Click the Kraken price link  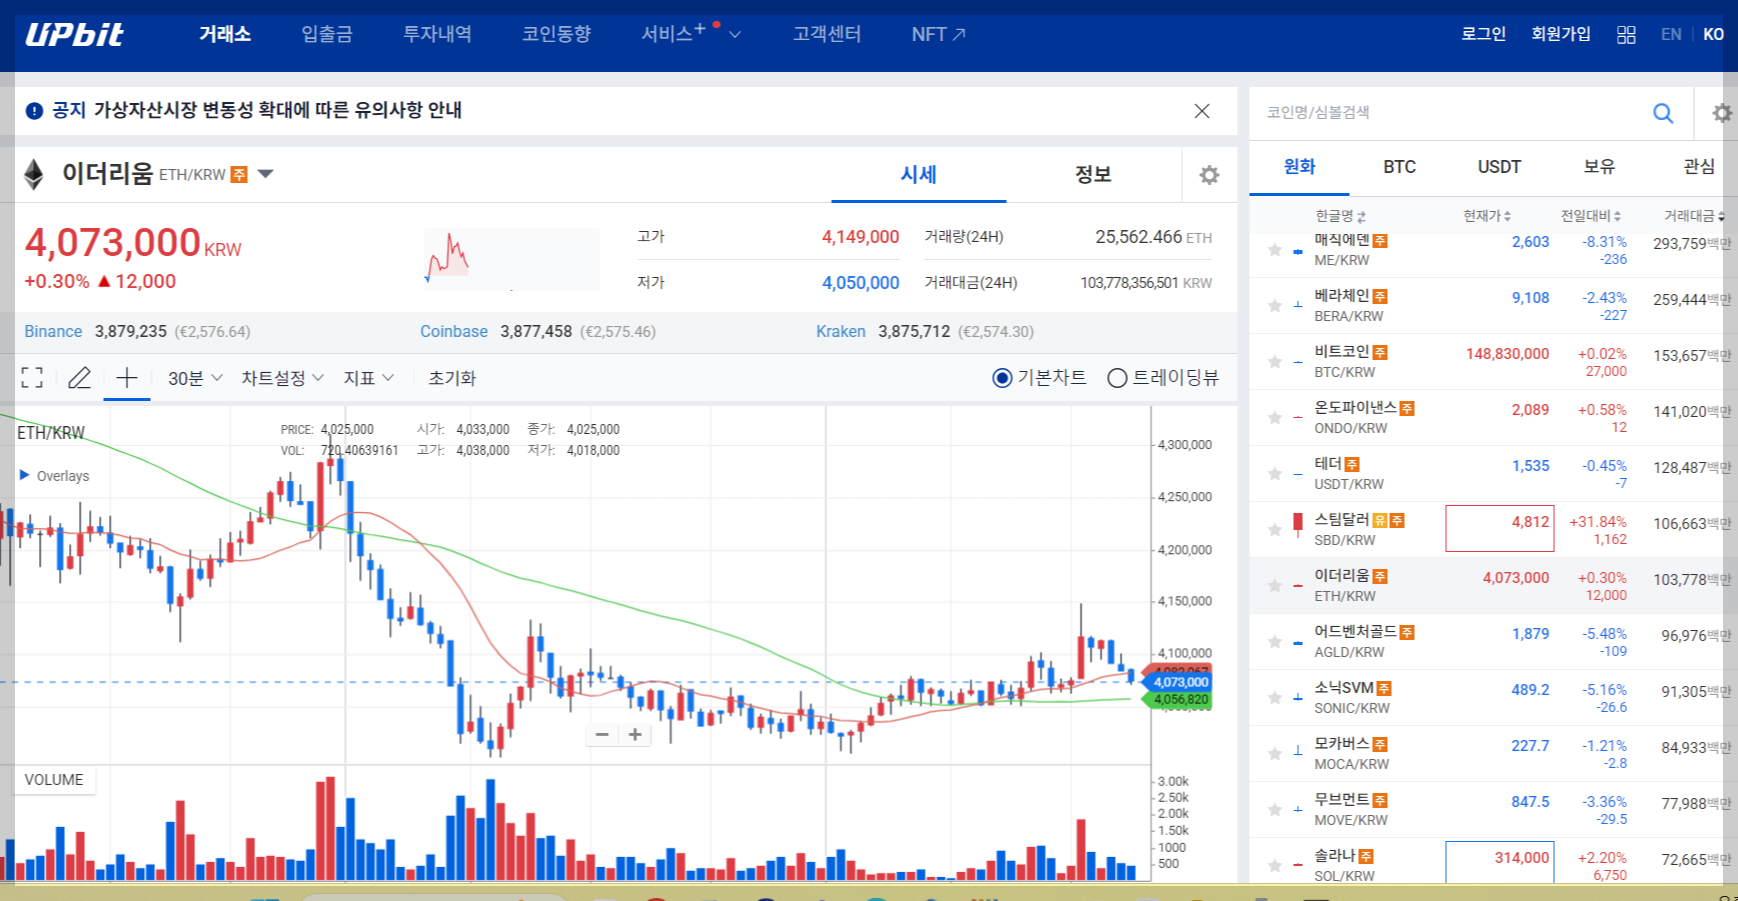[841, 331]
